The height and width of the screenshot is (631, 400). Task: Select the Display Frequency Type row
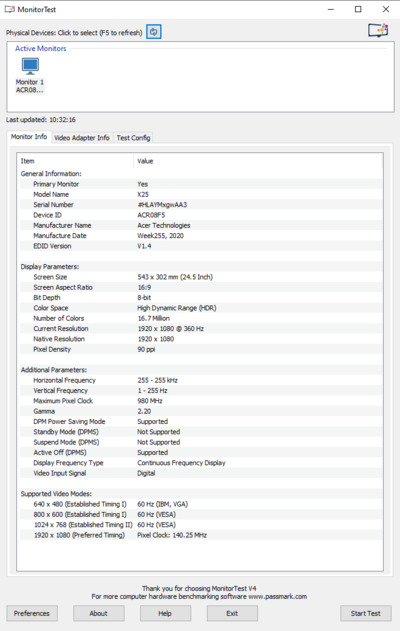[x=200, y=463]
